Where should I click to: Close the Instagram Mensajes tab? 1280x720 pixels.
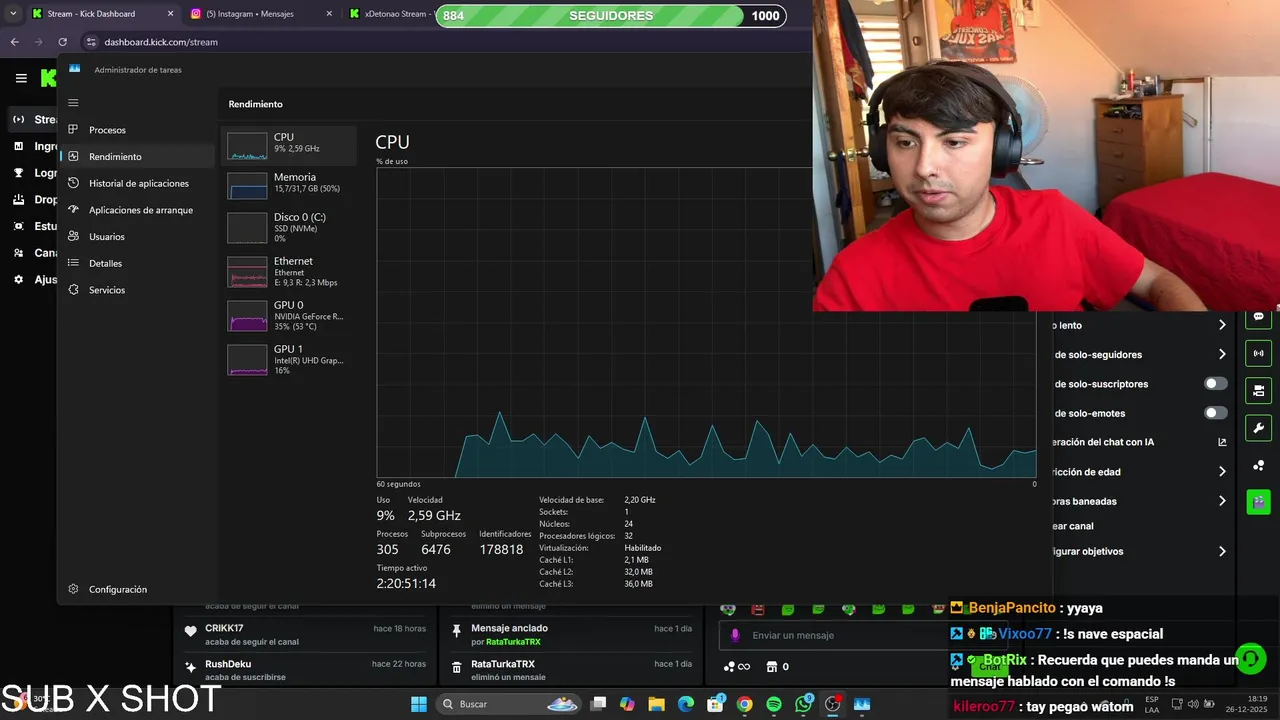click(329, 14)
